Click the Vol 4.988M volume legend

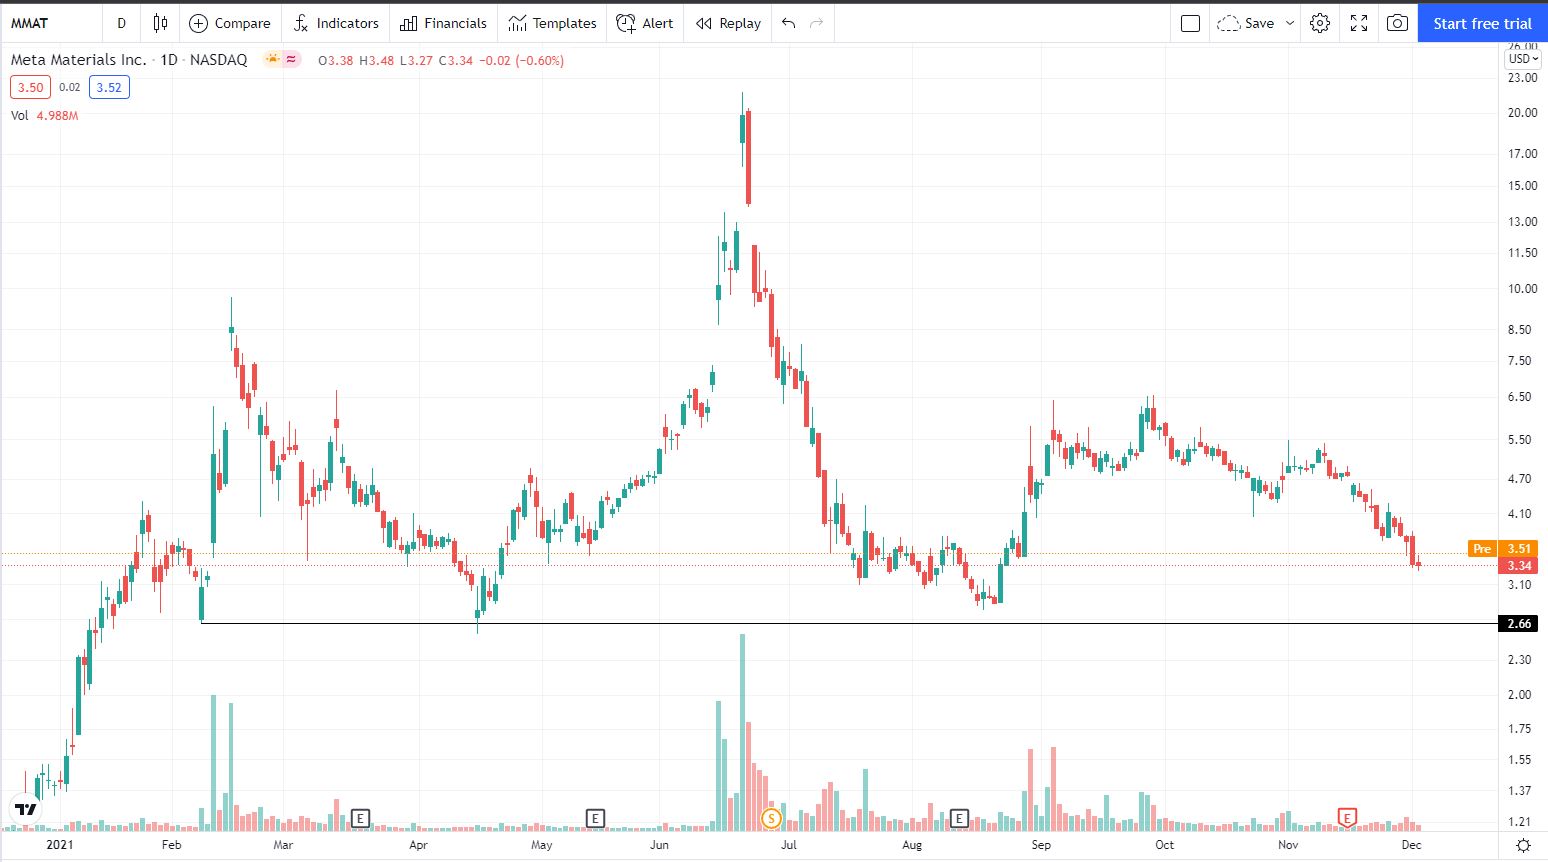(44, 115)
